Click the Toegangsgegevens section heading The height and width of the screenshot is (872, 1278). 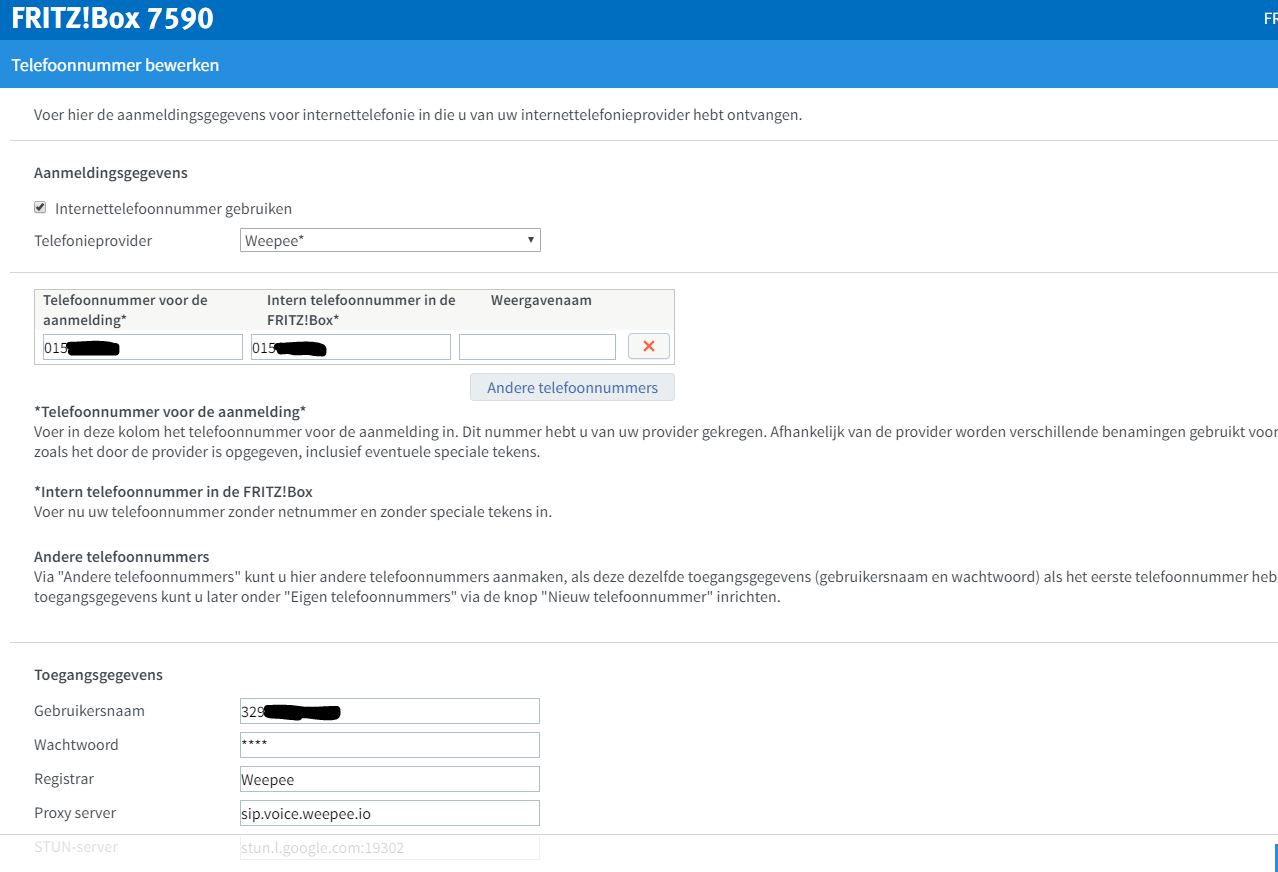coord(98,675)
